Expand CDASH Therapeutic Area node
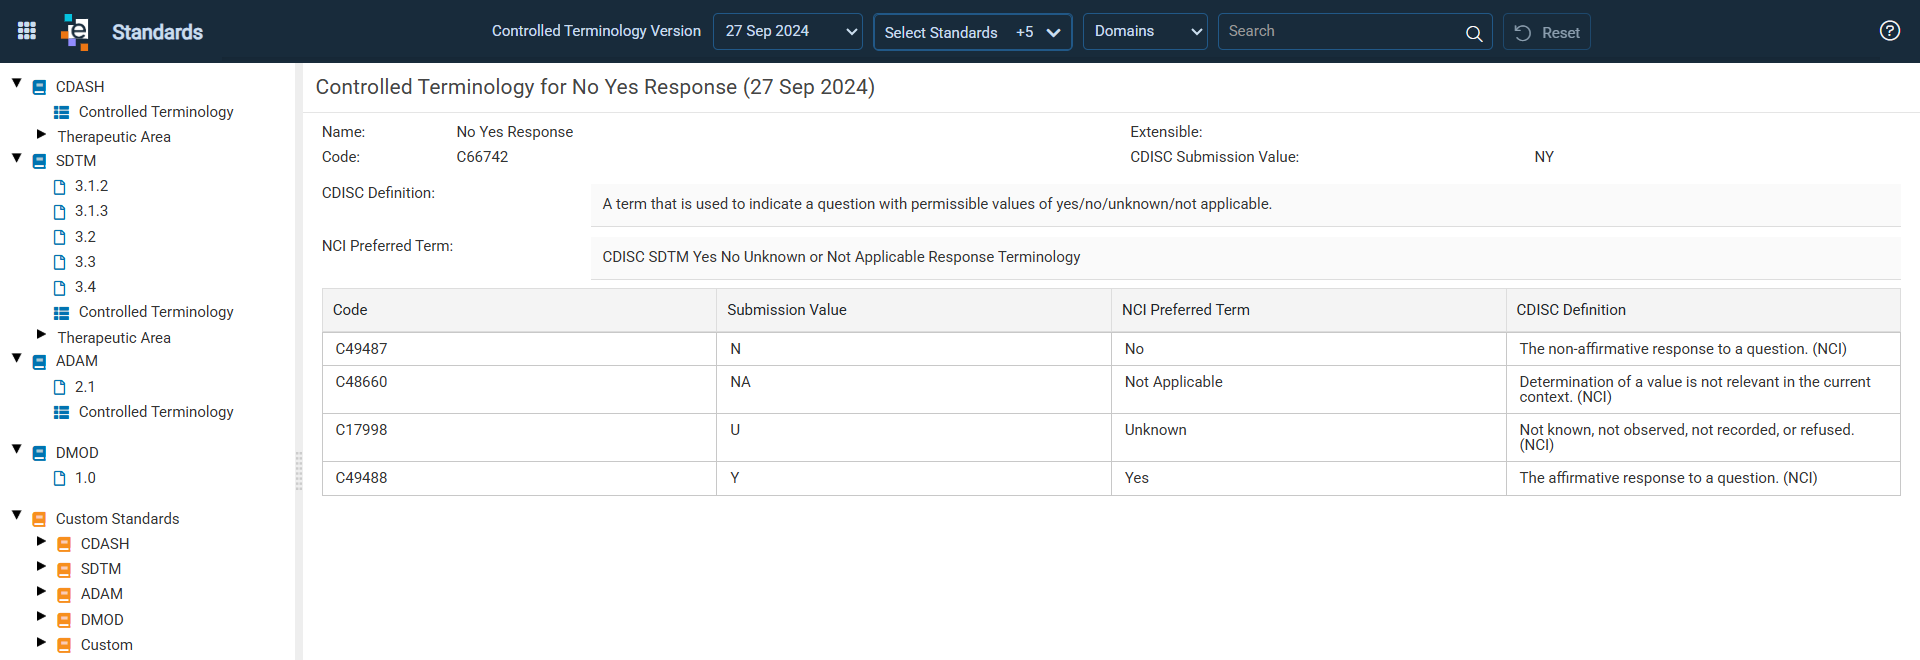 point(41,134)
